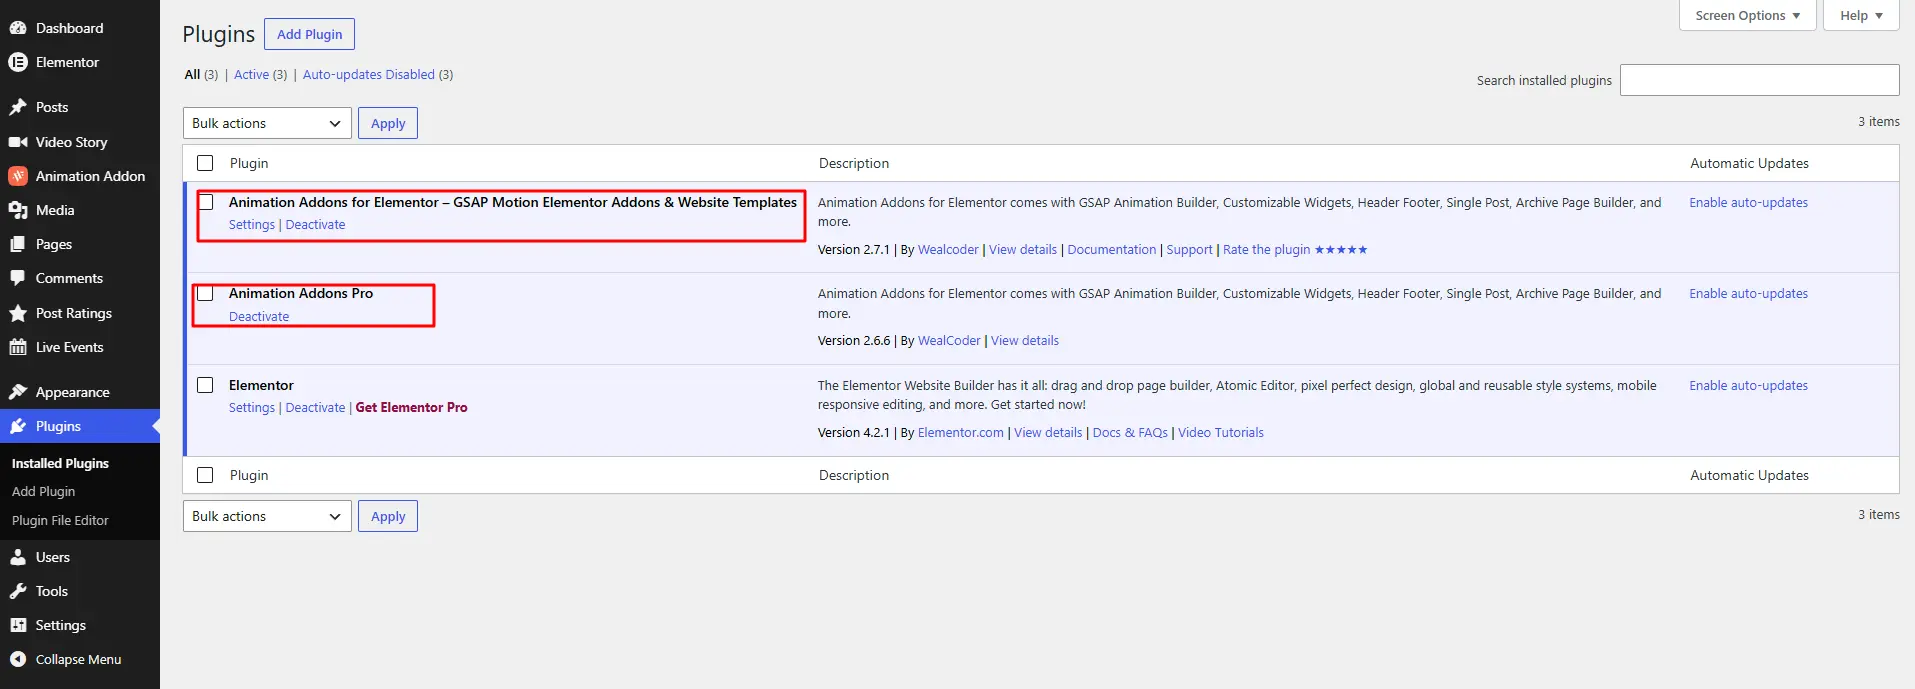Open Installed Plugins submenu item
1915x689 pixels.
click(x=60, y=463)
